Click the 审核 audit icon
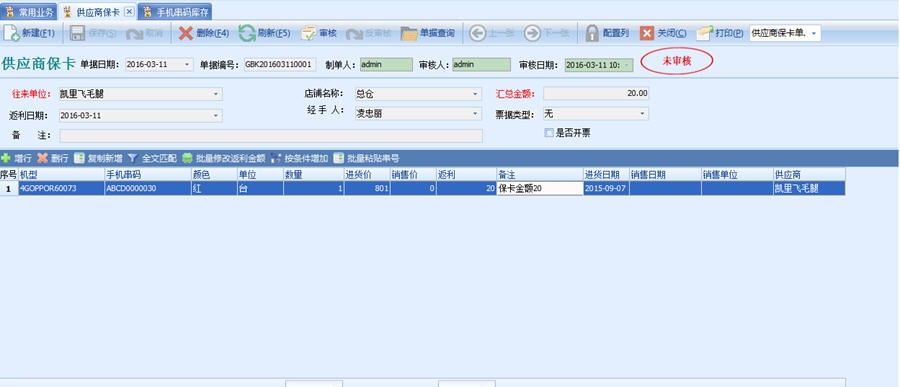 (x=309, y=33)
